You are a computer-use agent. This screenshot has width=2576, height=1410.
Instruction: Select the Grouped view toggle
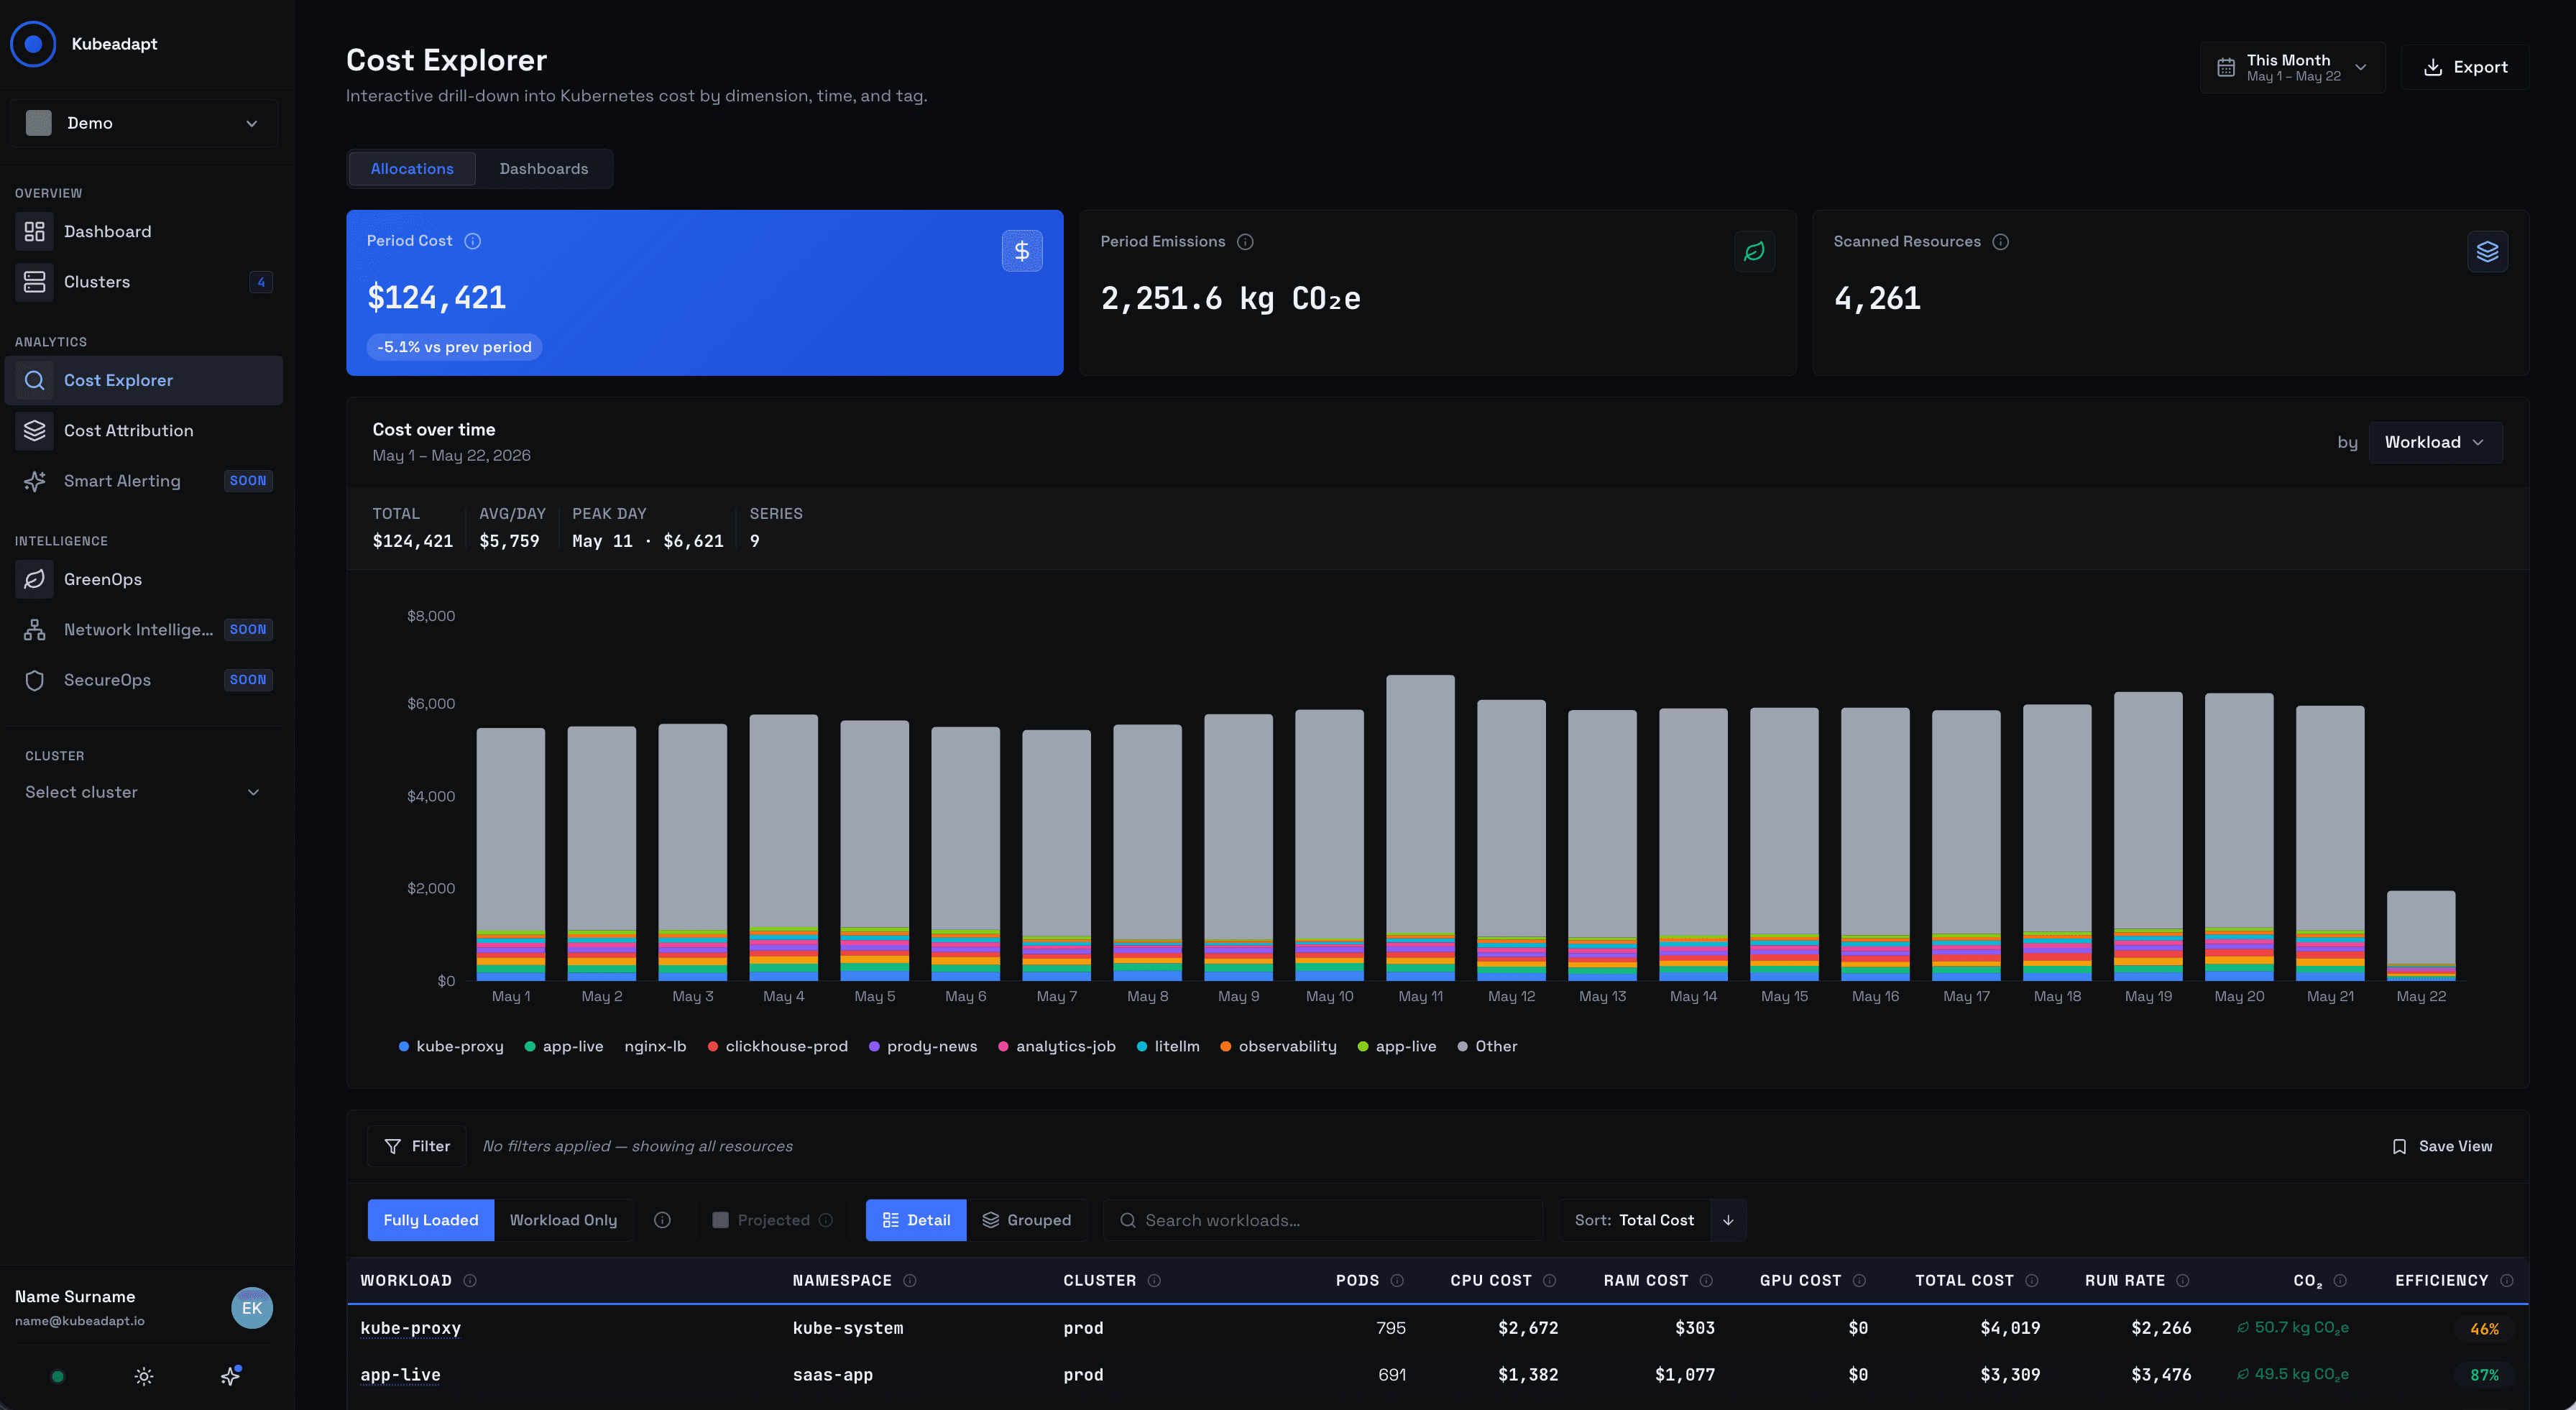[1026, 1220]
